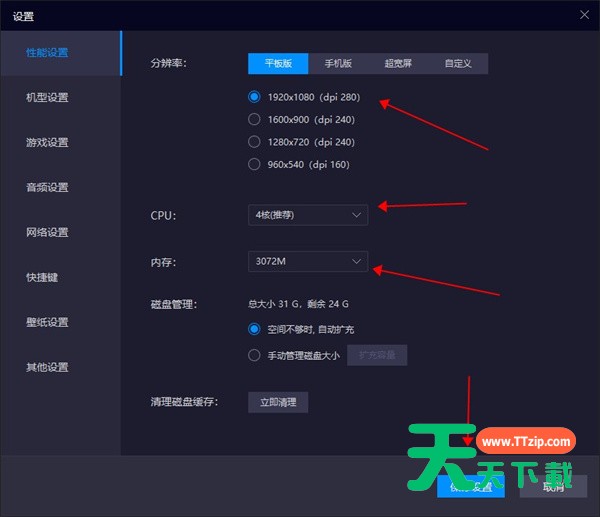This screenshot has height=517, width=600.
Task: Select the 1920x1080 (dpi 280) resolution
Action: tap(254, 98)
